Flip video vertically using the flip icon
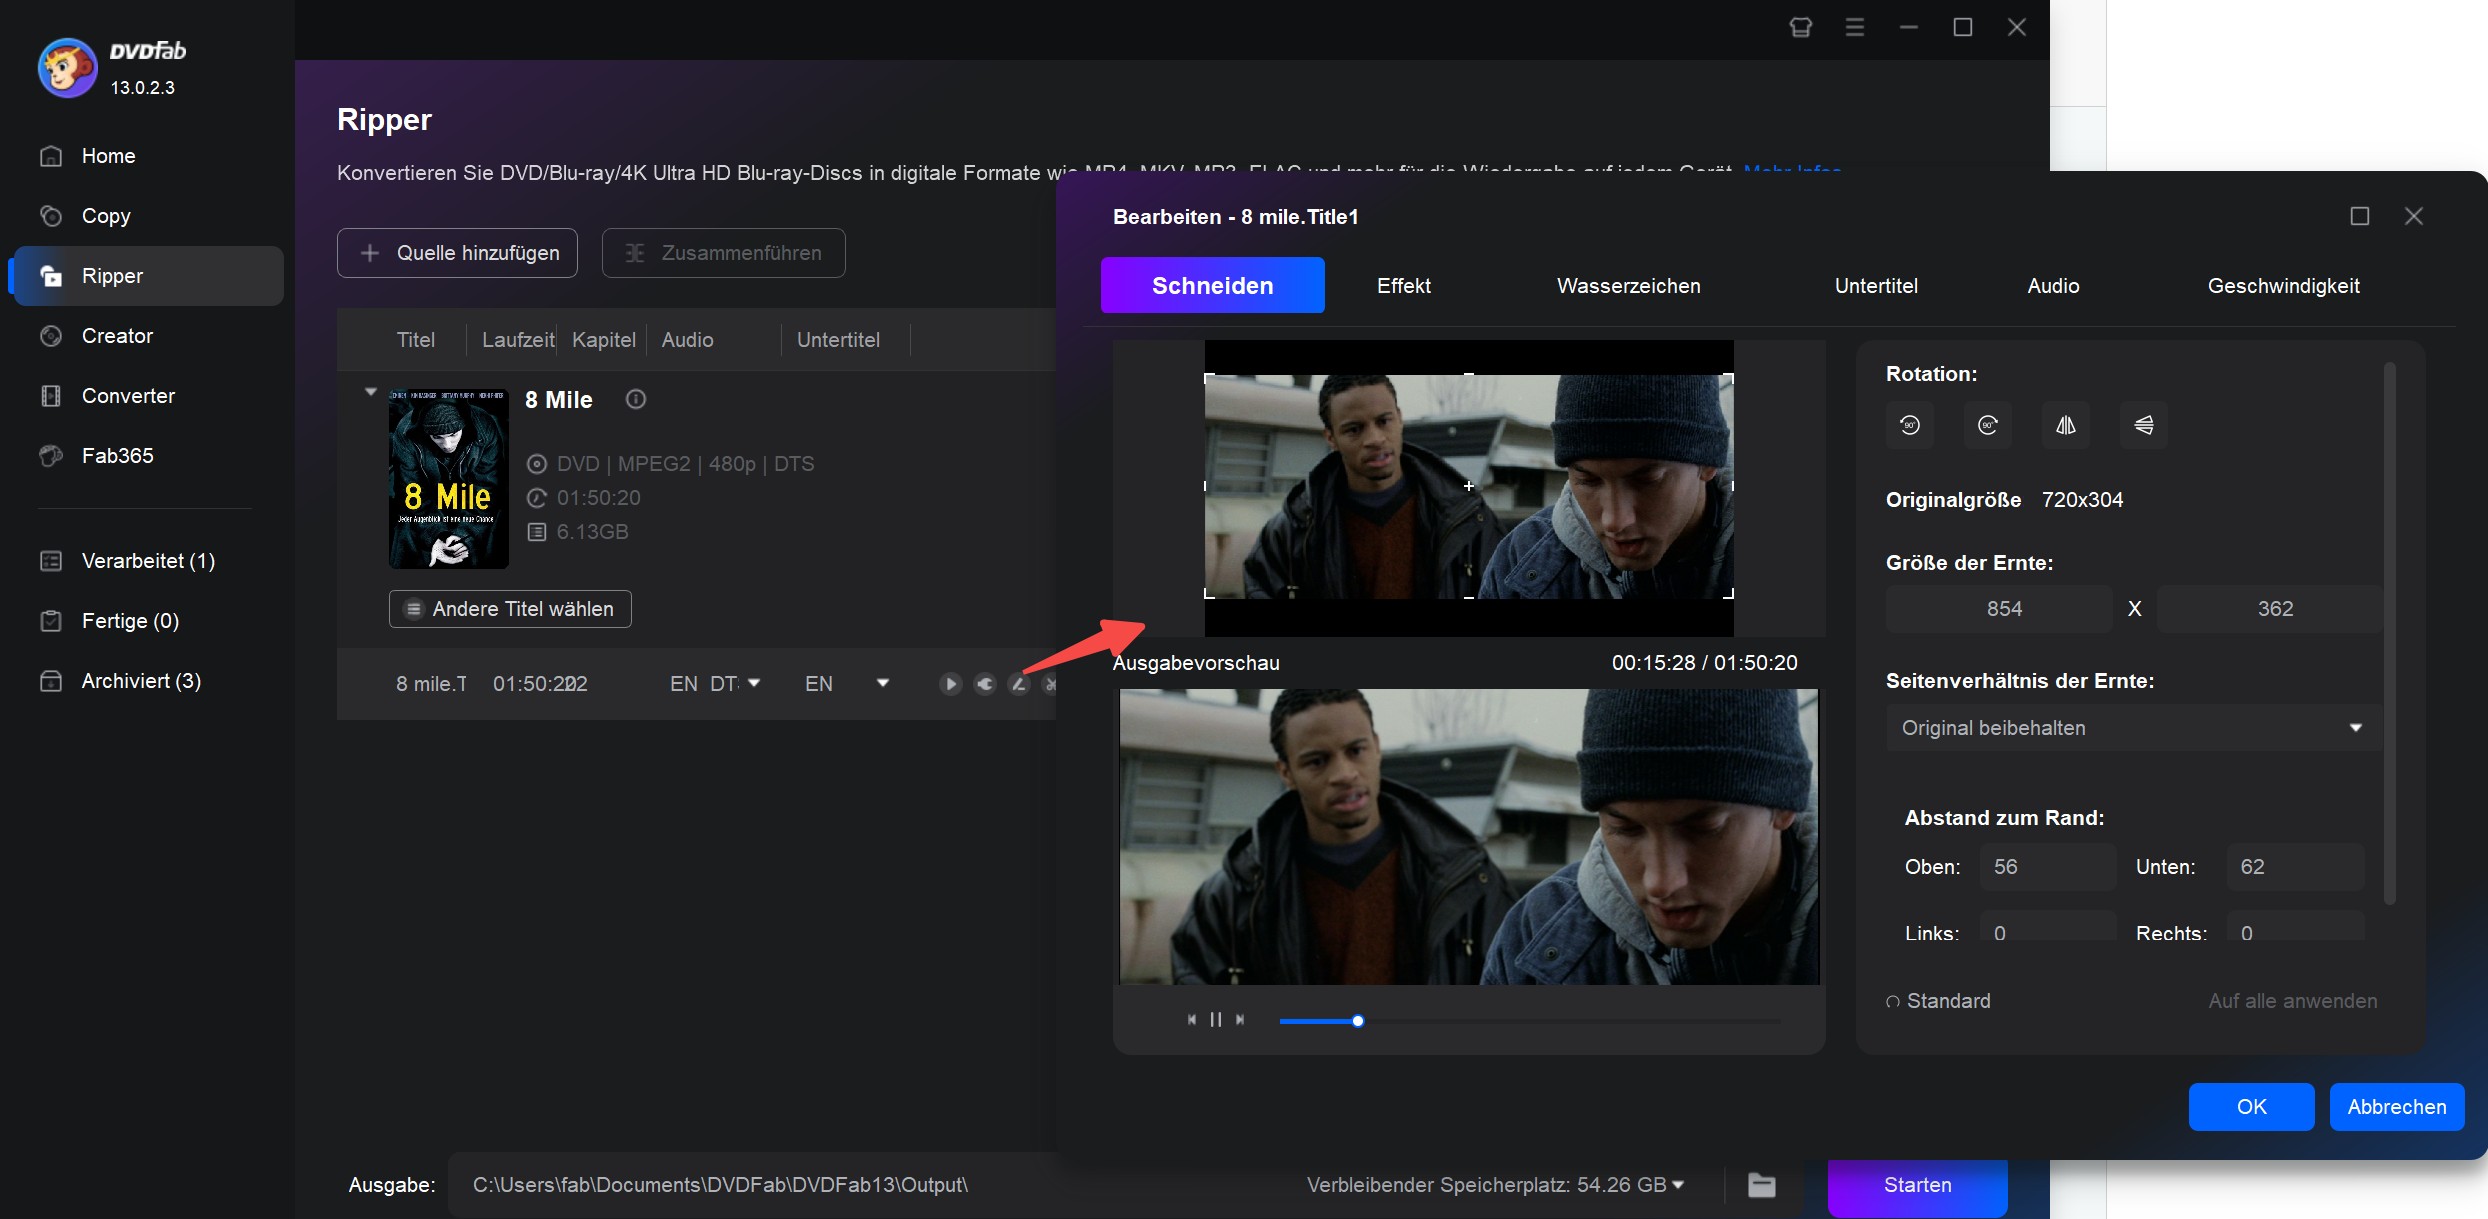 (x=2144, y=425)
